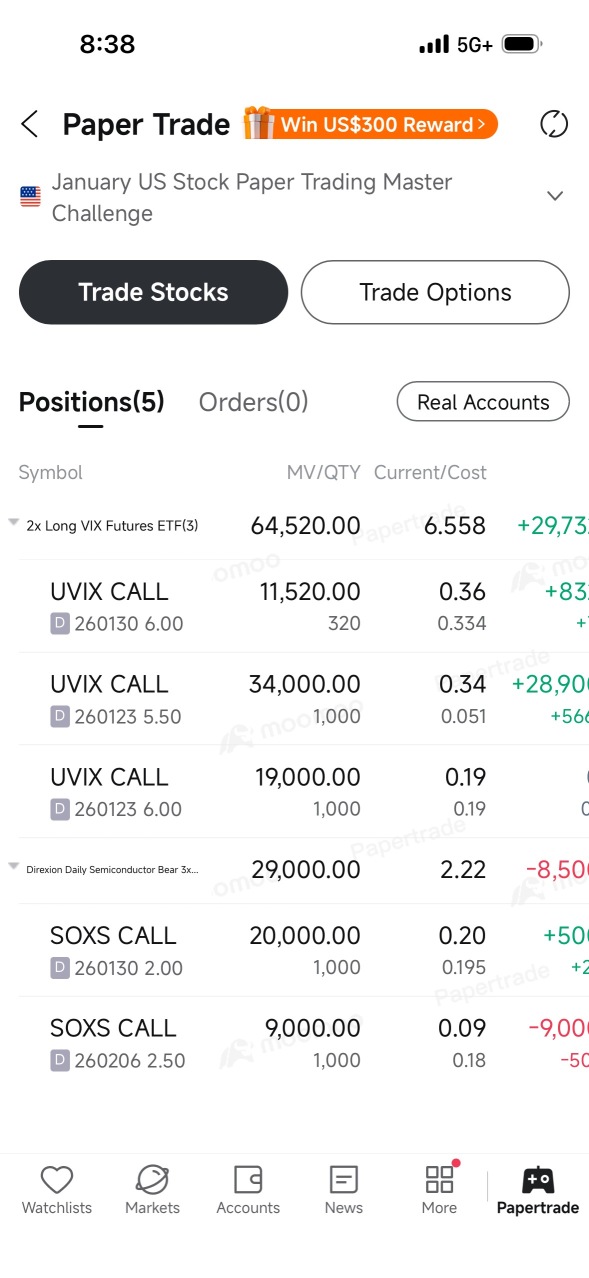Switch to Trade Stocks mode
Screen dimensions: 589x1278
[x=153, y=292]
